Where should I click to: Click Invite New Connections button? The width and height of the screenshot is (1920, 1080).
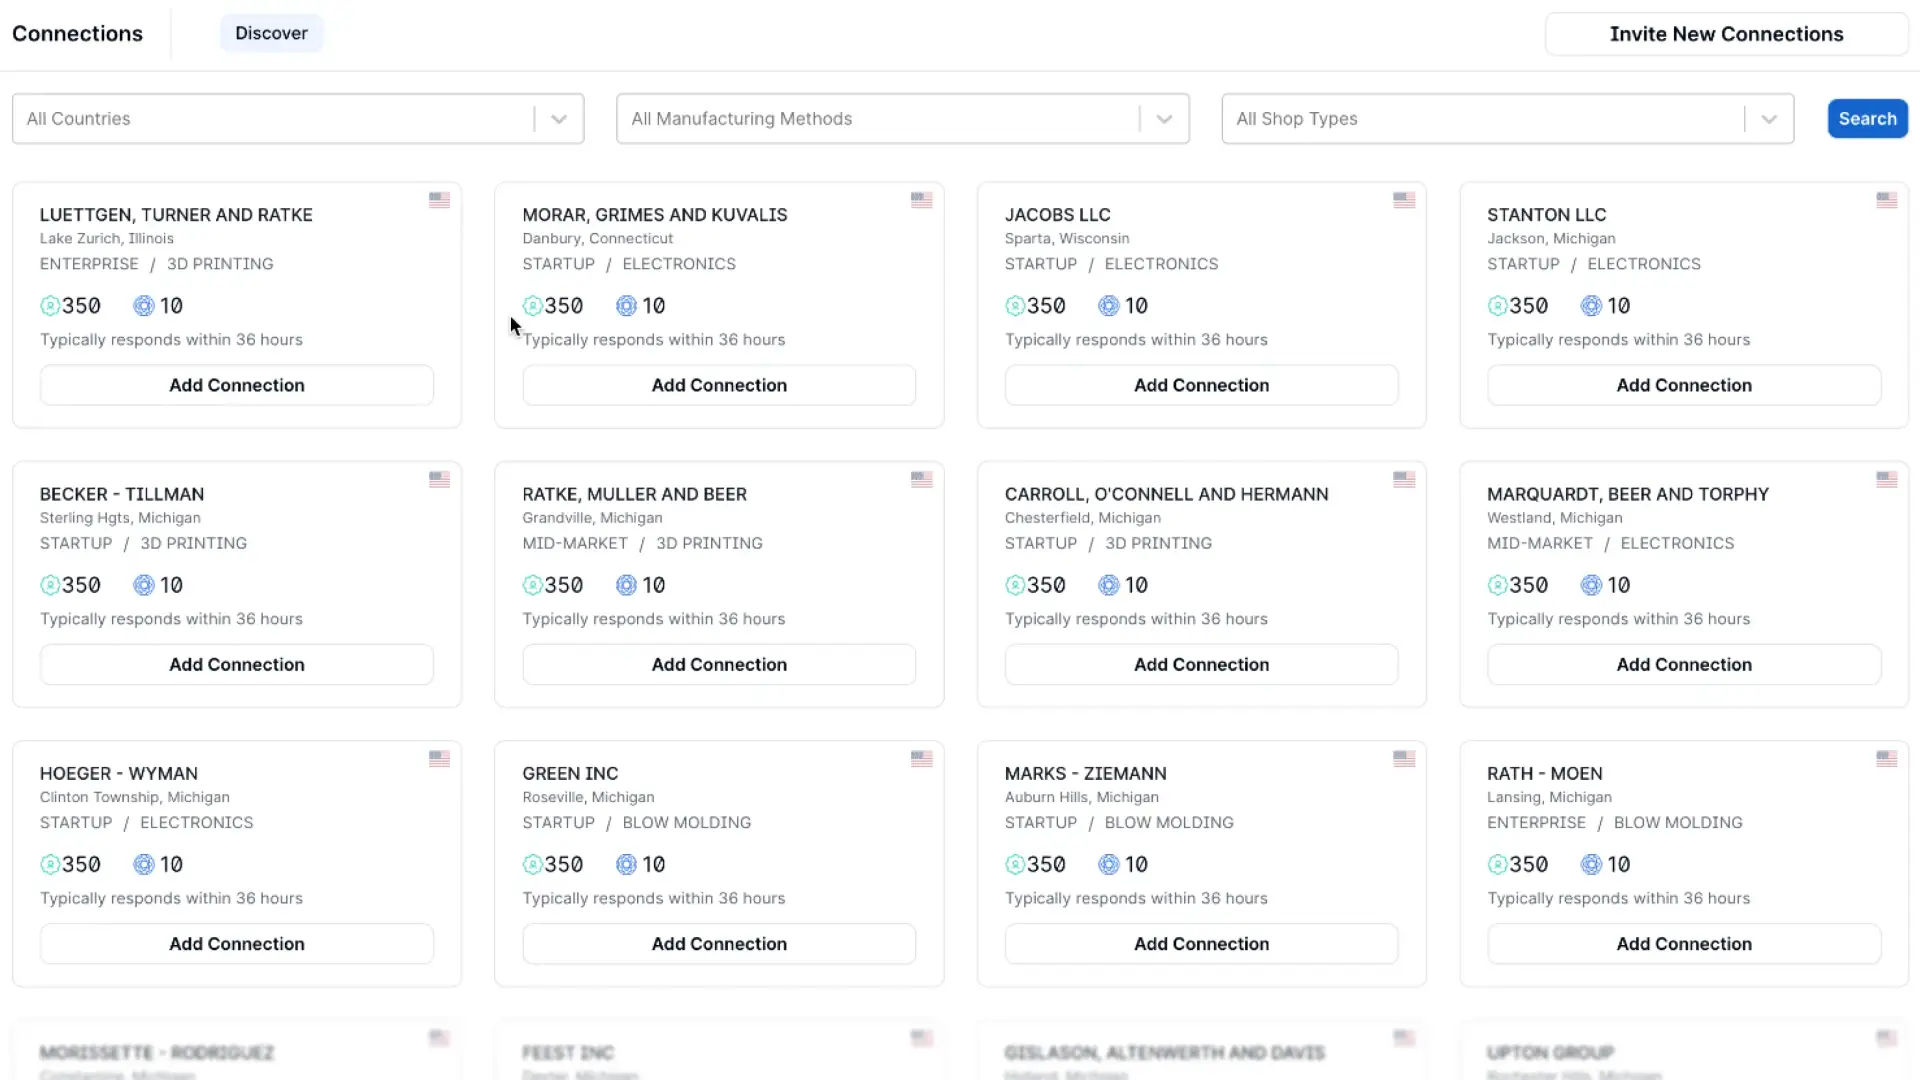click(x=1726, y=33)
